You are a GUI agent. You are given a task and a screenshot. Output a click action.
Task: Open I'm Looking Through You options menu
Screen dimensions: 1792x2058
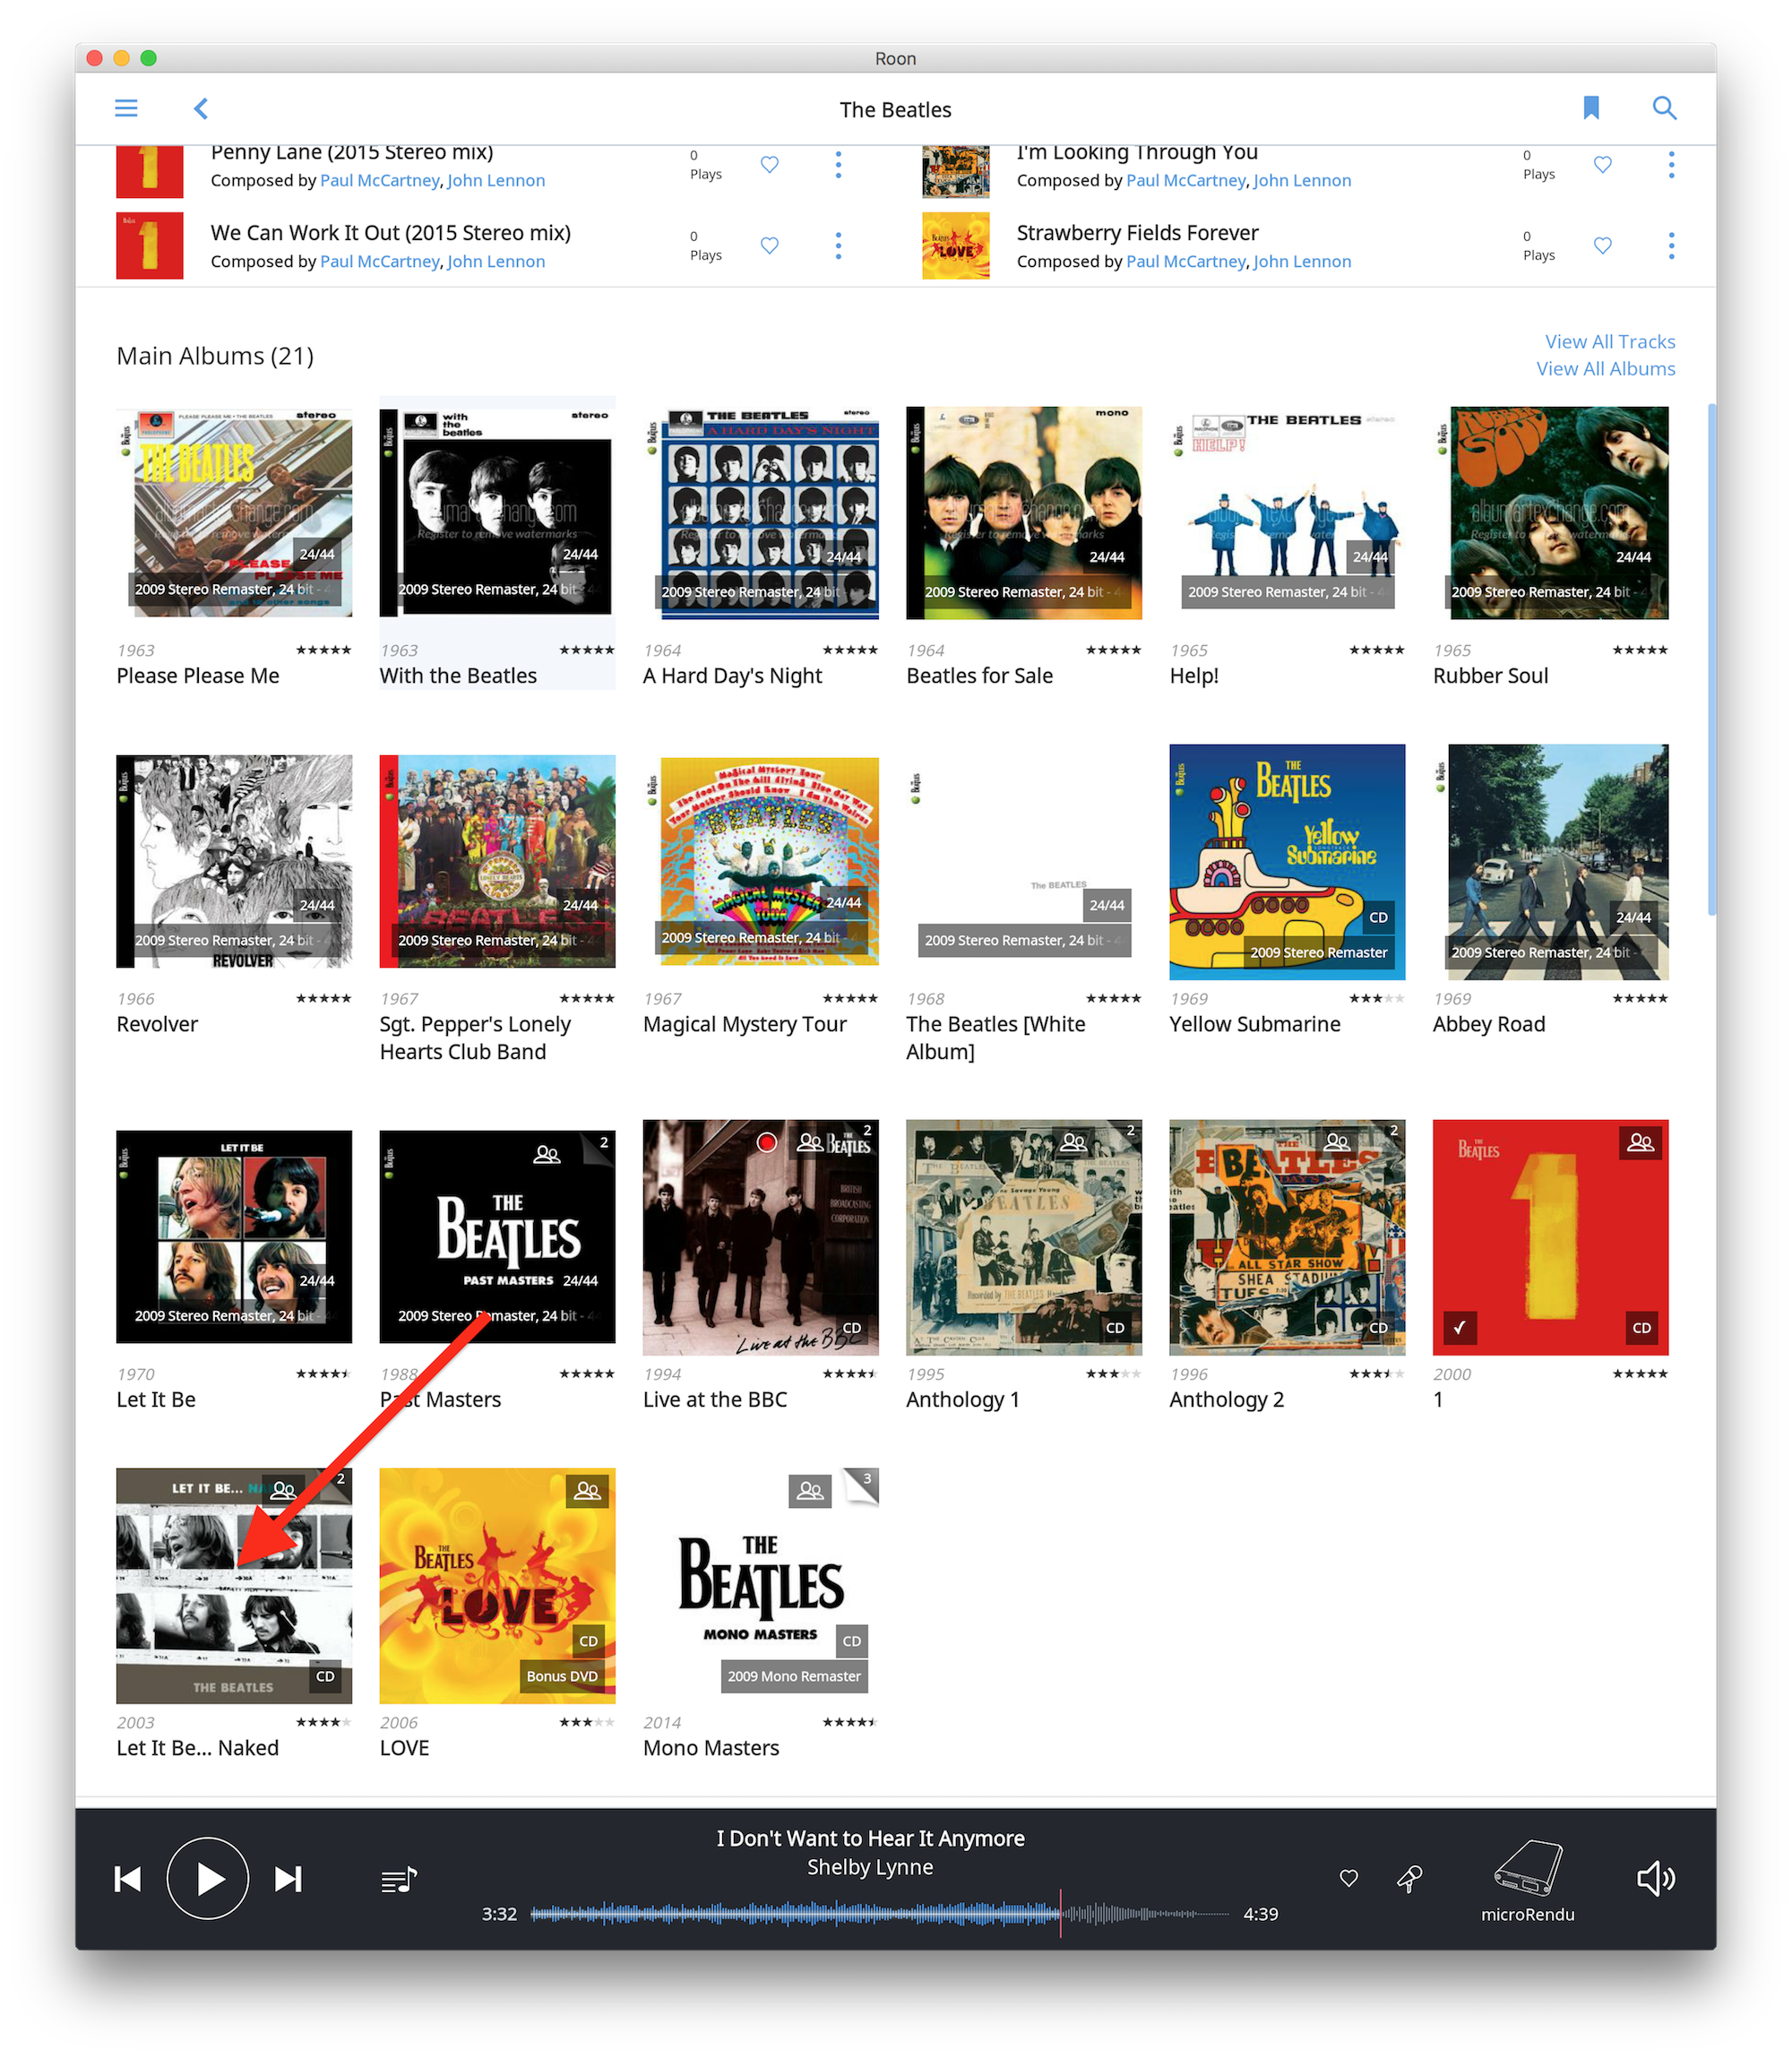pos(1671,164)
